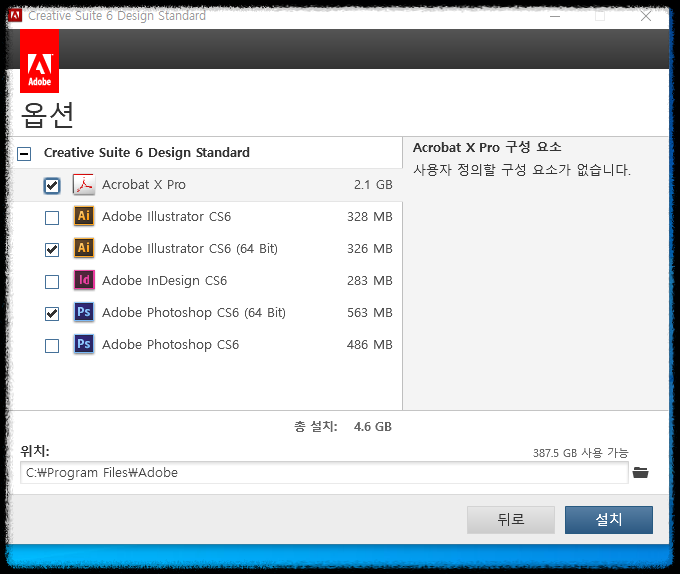Open the folder browse icon for install location

(x=641, y=472)
